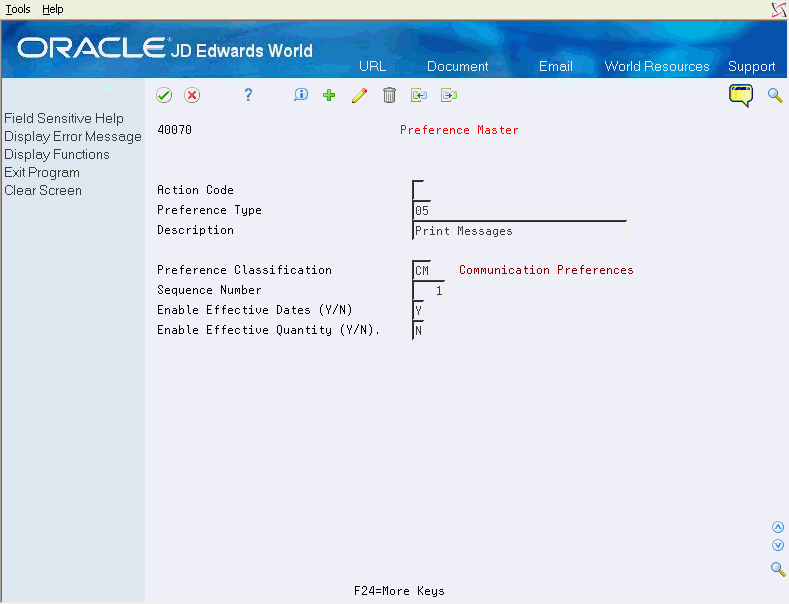Click the Email link in banner
Image resolution: width=789 pixels, height=604 pixels.
tap(556, 66)
